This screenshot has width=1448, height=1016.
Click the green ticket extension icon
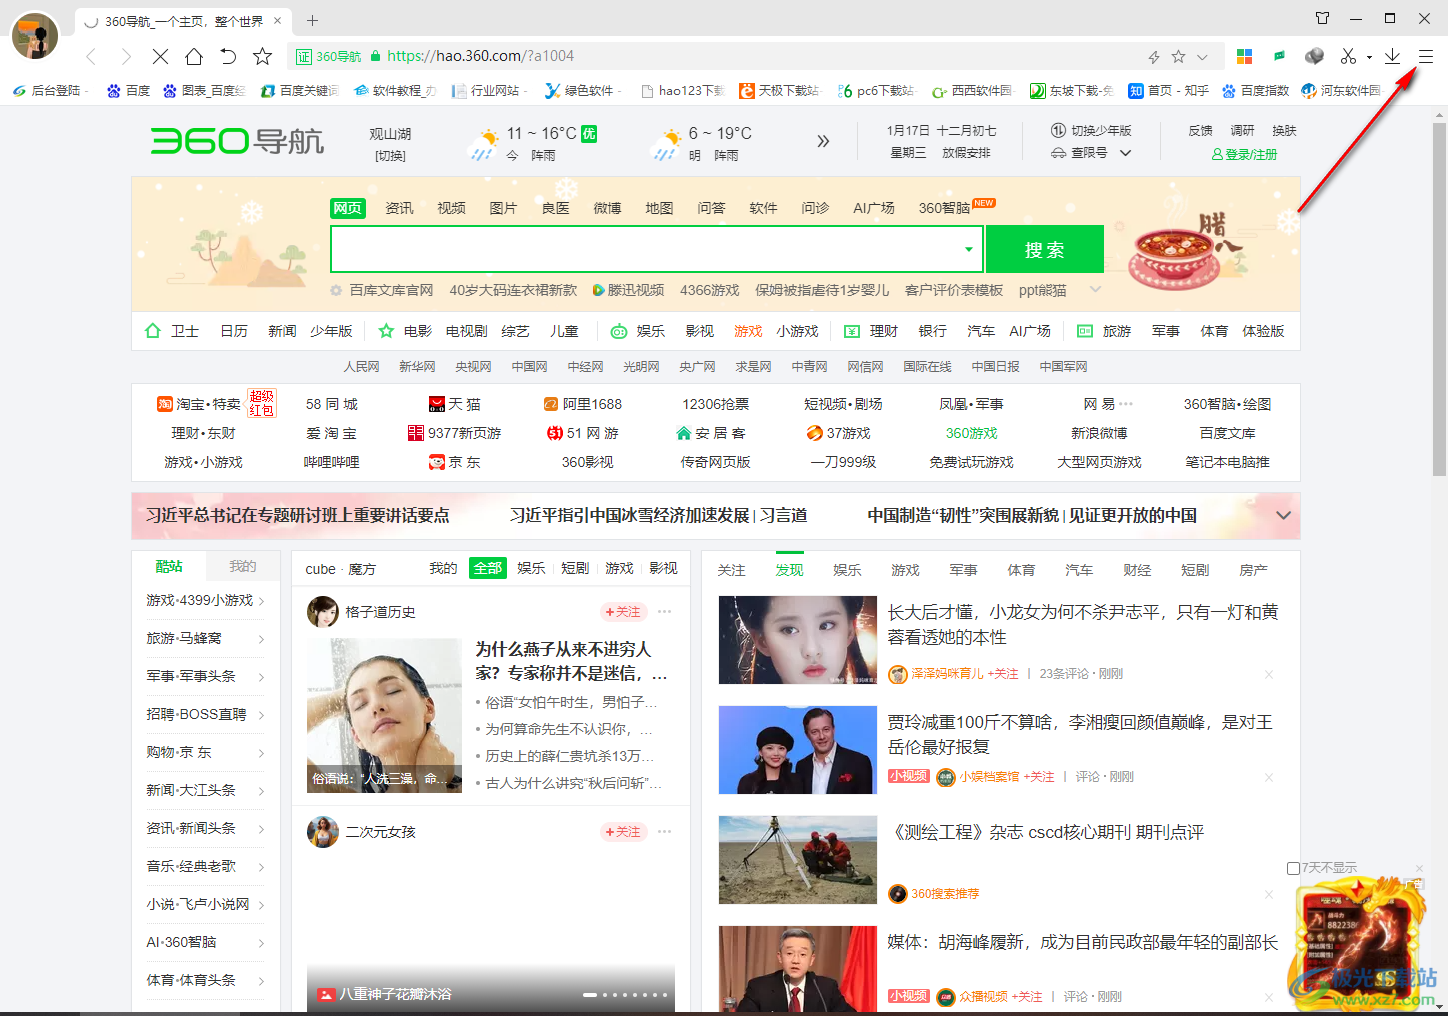[1279, 56]
